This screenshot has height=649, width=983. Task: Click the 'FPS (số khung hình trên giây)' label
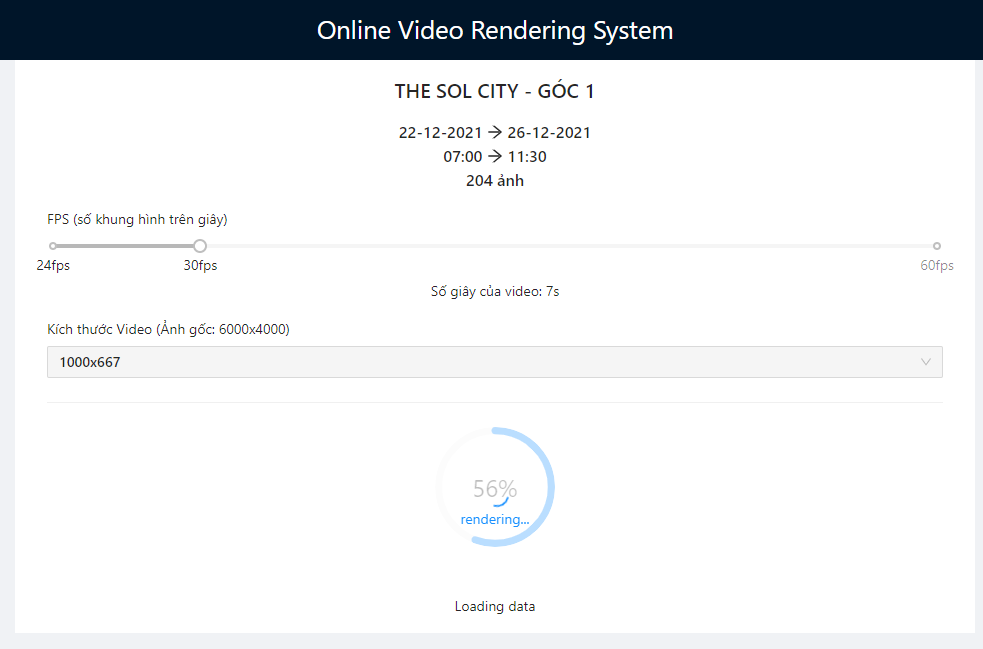point(137,219)
